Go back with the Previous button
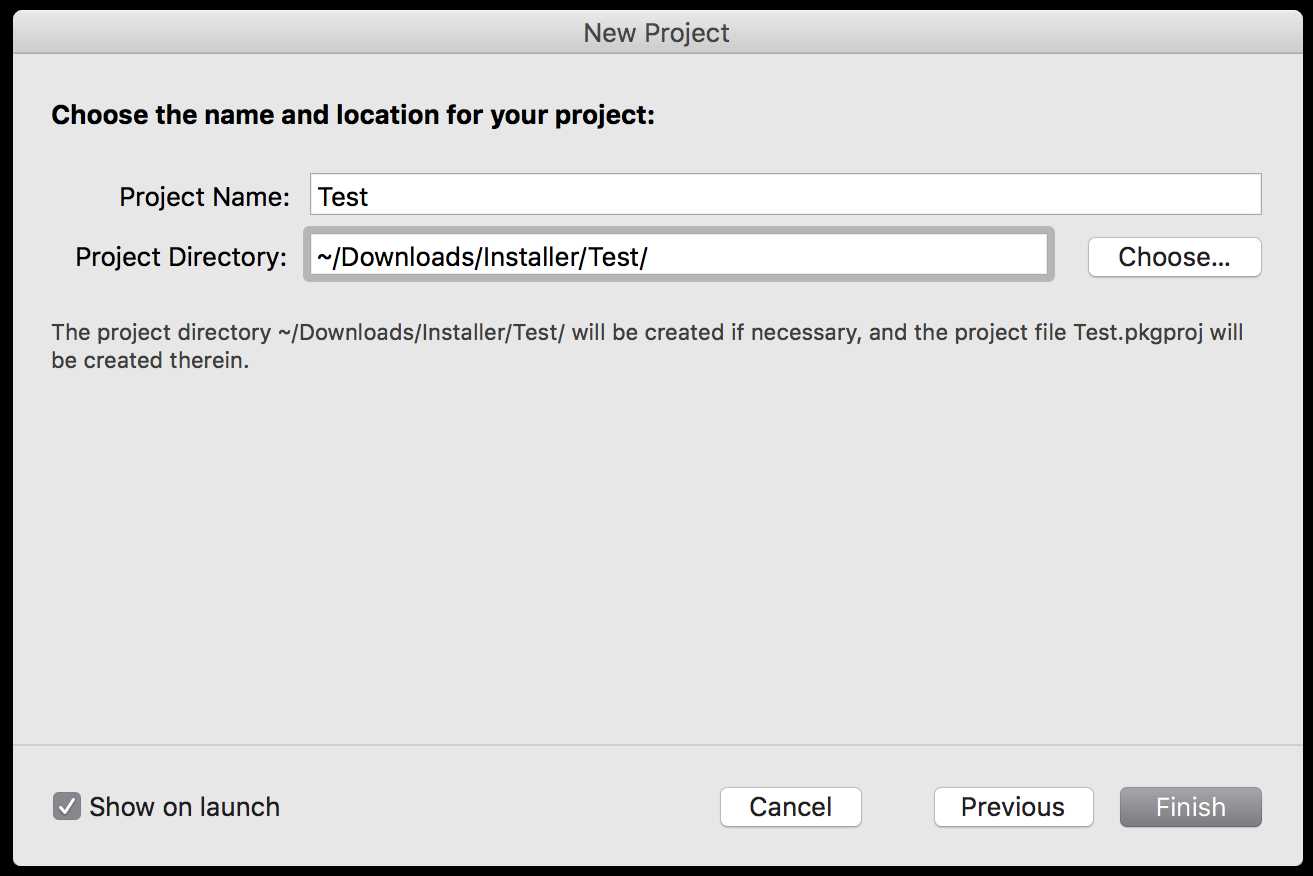Image resolution: width=1313 pixels, height=876 pixels. pos(1013,807)
